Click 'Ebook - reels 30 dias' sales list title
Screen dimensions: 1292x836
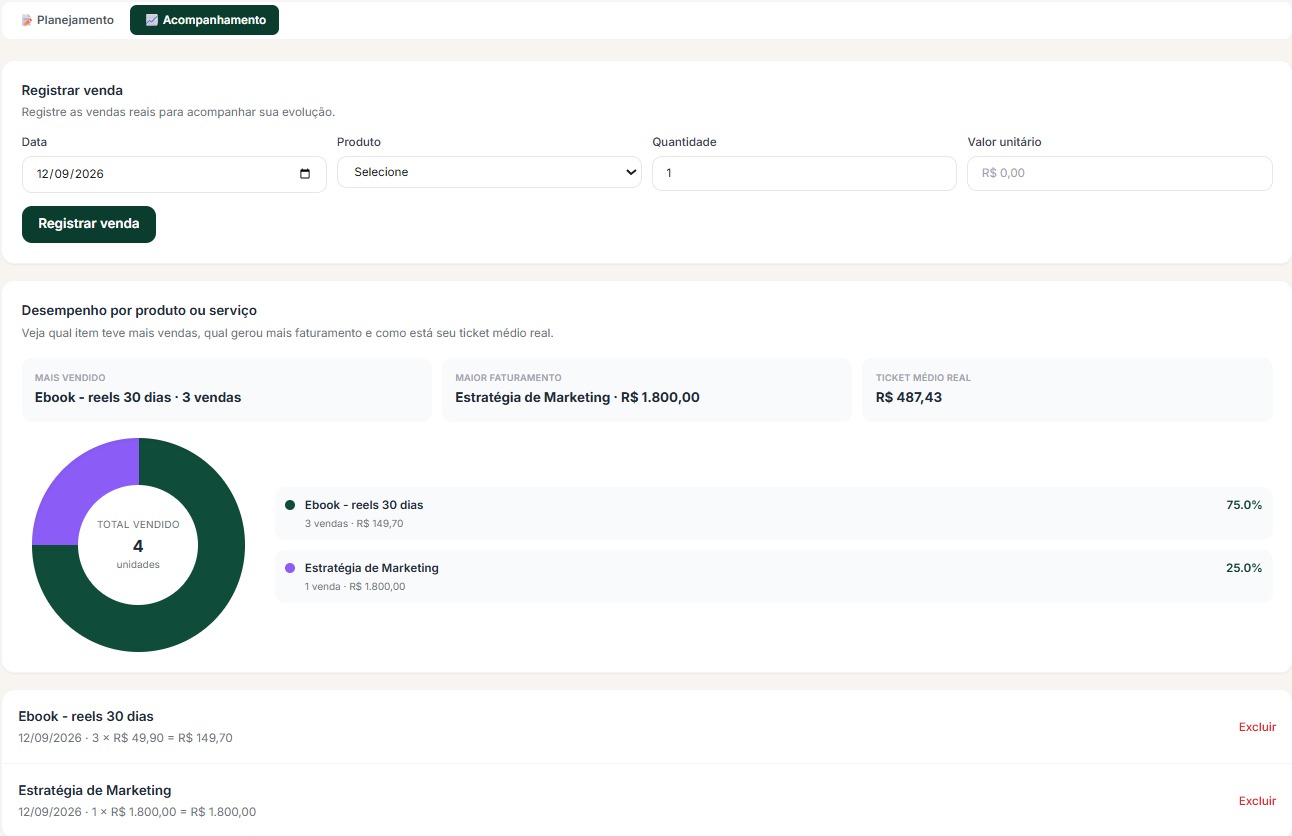coord(86,716)
